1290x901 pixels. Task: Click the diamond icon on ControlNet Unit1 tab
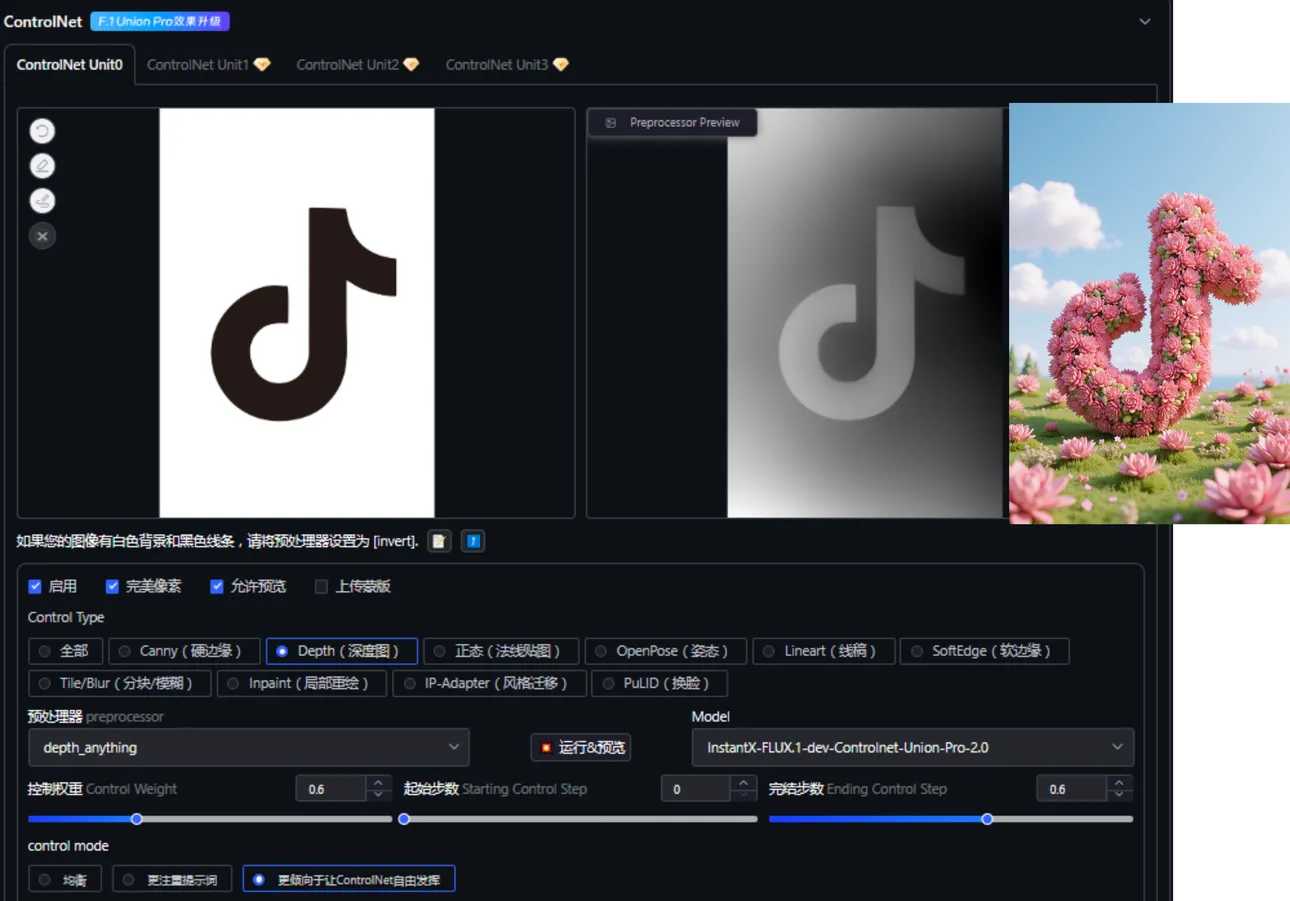pyautogui.click(x=262, y=64)
